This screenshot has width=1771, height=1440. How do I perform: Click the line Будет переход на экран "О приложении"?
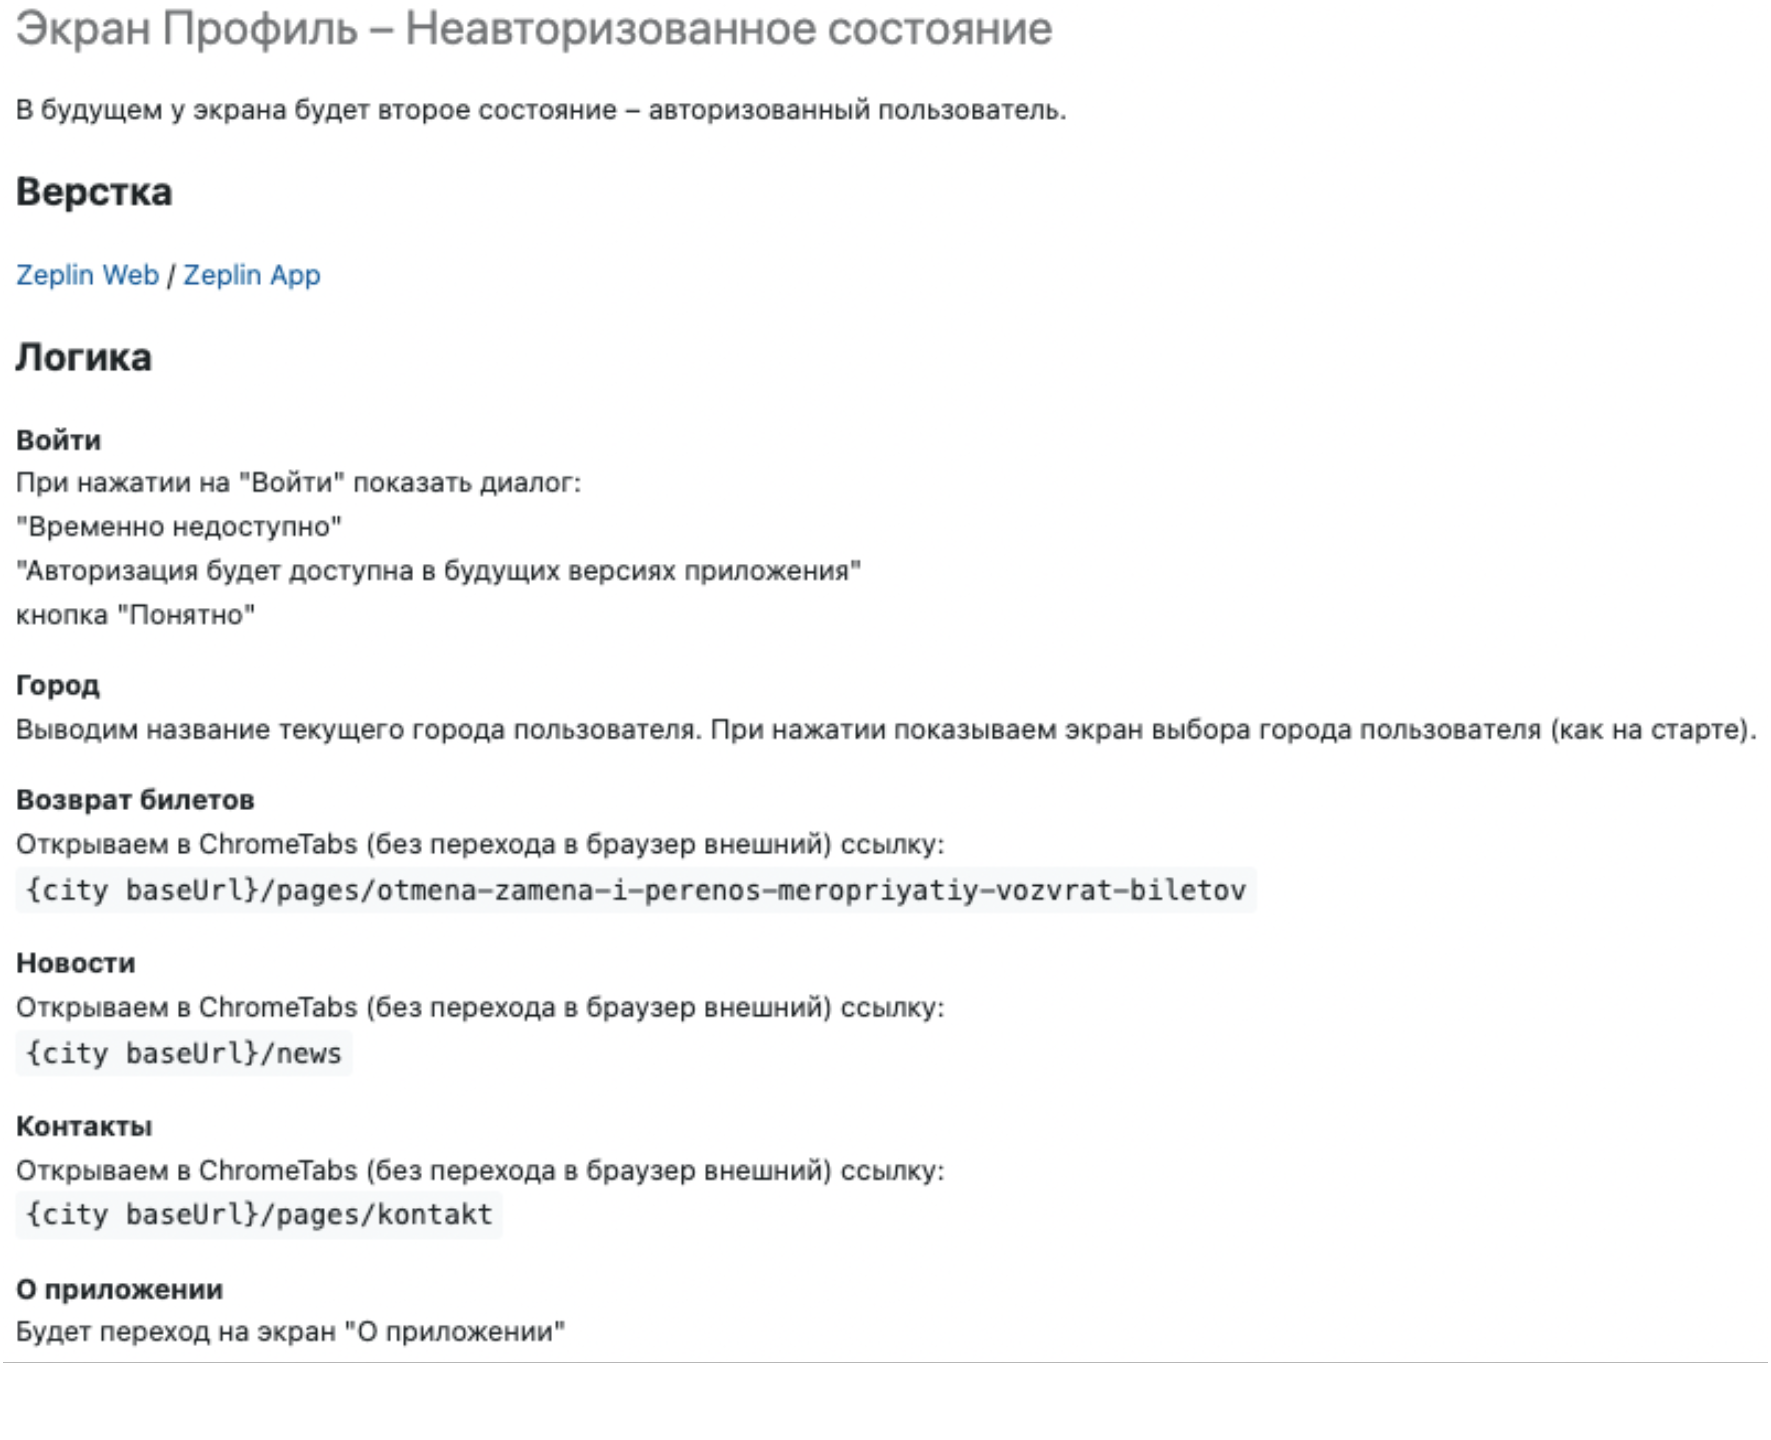click(290, 1332)
